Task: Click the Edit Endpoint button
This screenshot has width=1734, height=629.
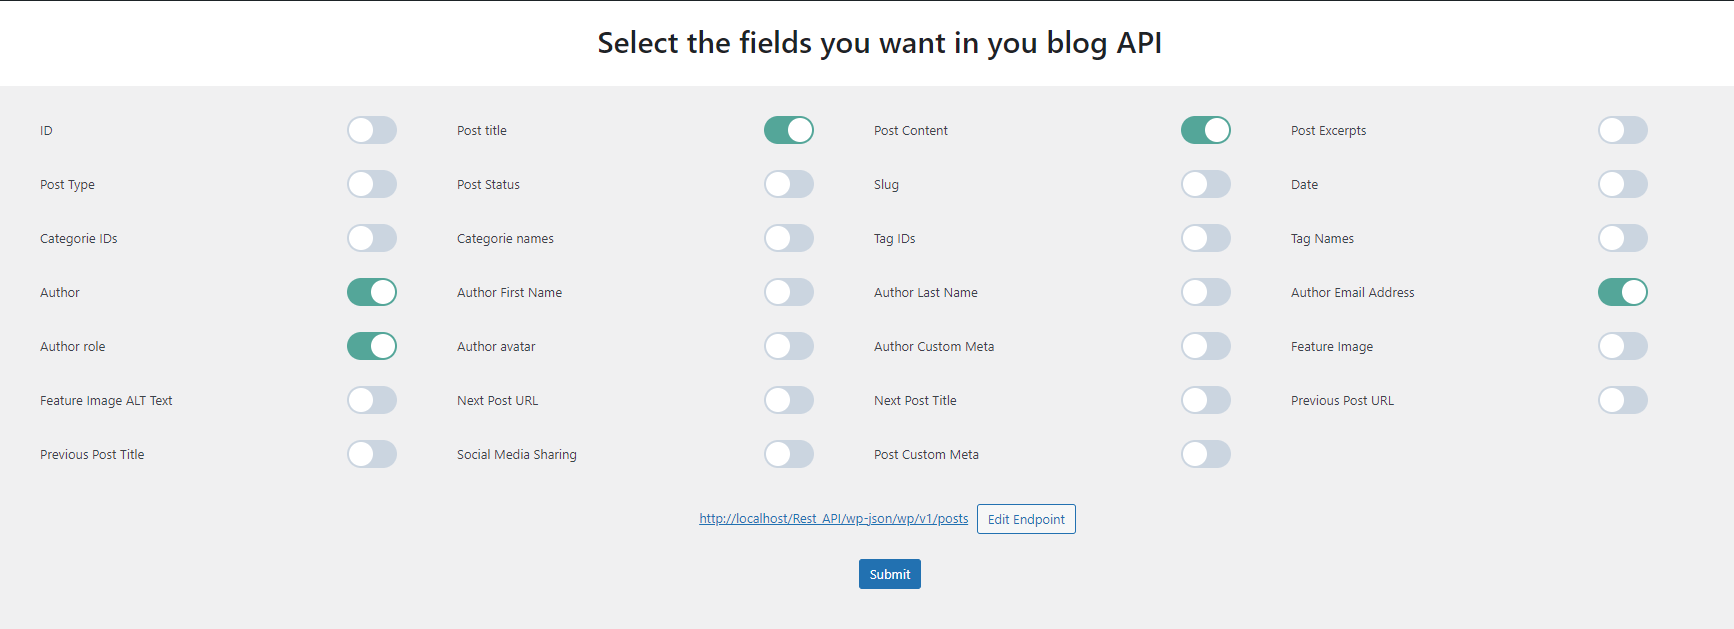Action: pyautogui.click(x=1026, y=519)
